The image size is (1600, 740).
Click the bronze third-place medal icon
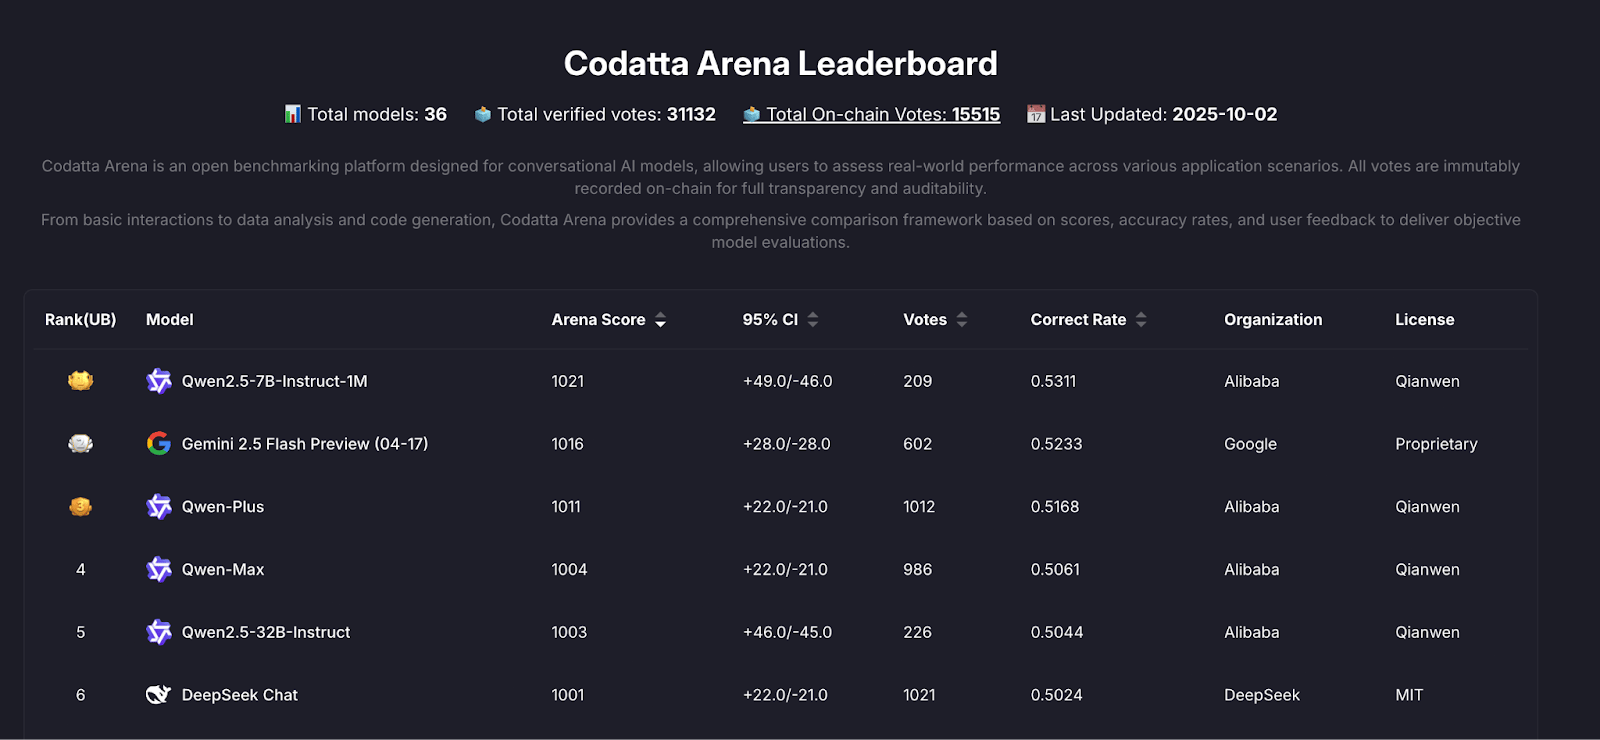(x=80, y=507)
